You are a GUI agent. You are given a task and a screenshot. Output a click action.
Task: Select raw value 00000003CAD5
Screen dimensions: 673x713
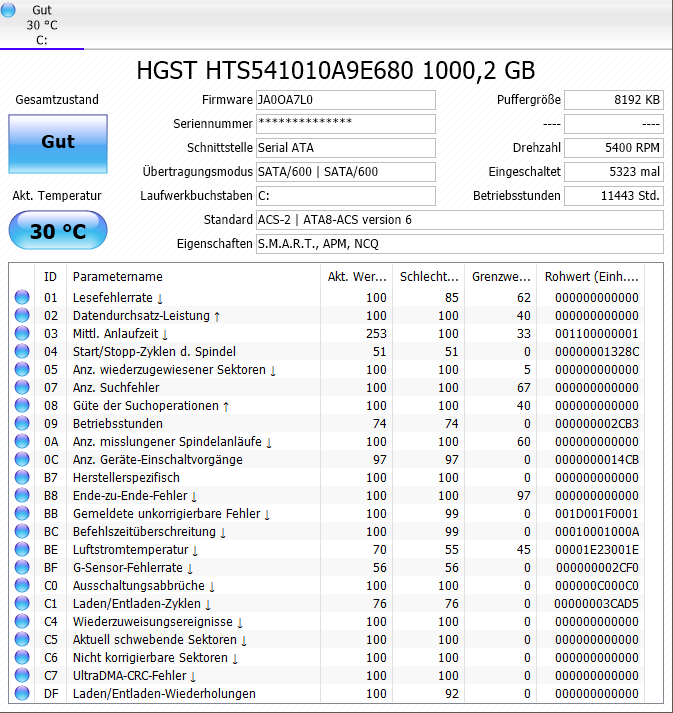[596, 604]
